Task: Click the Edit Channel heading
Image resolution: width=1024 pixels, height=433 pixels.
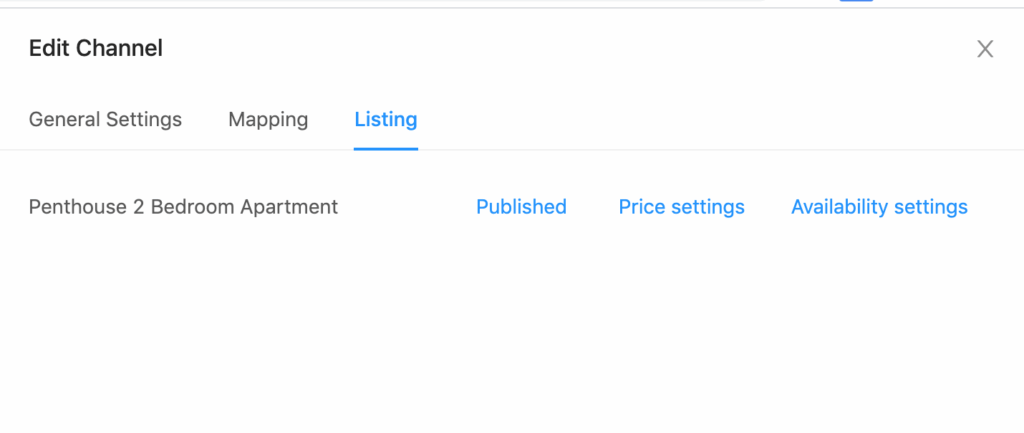Action: click(x=96, y=47)
